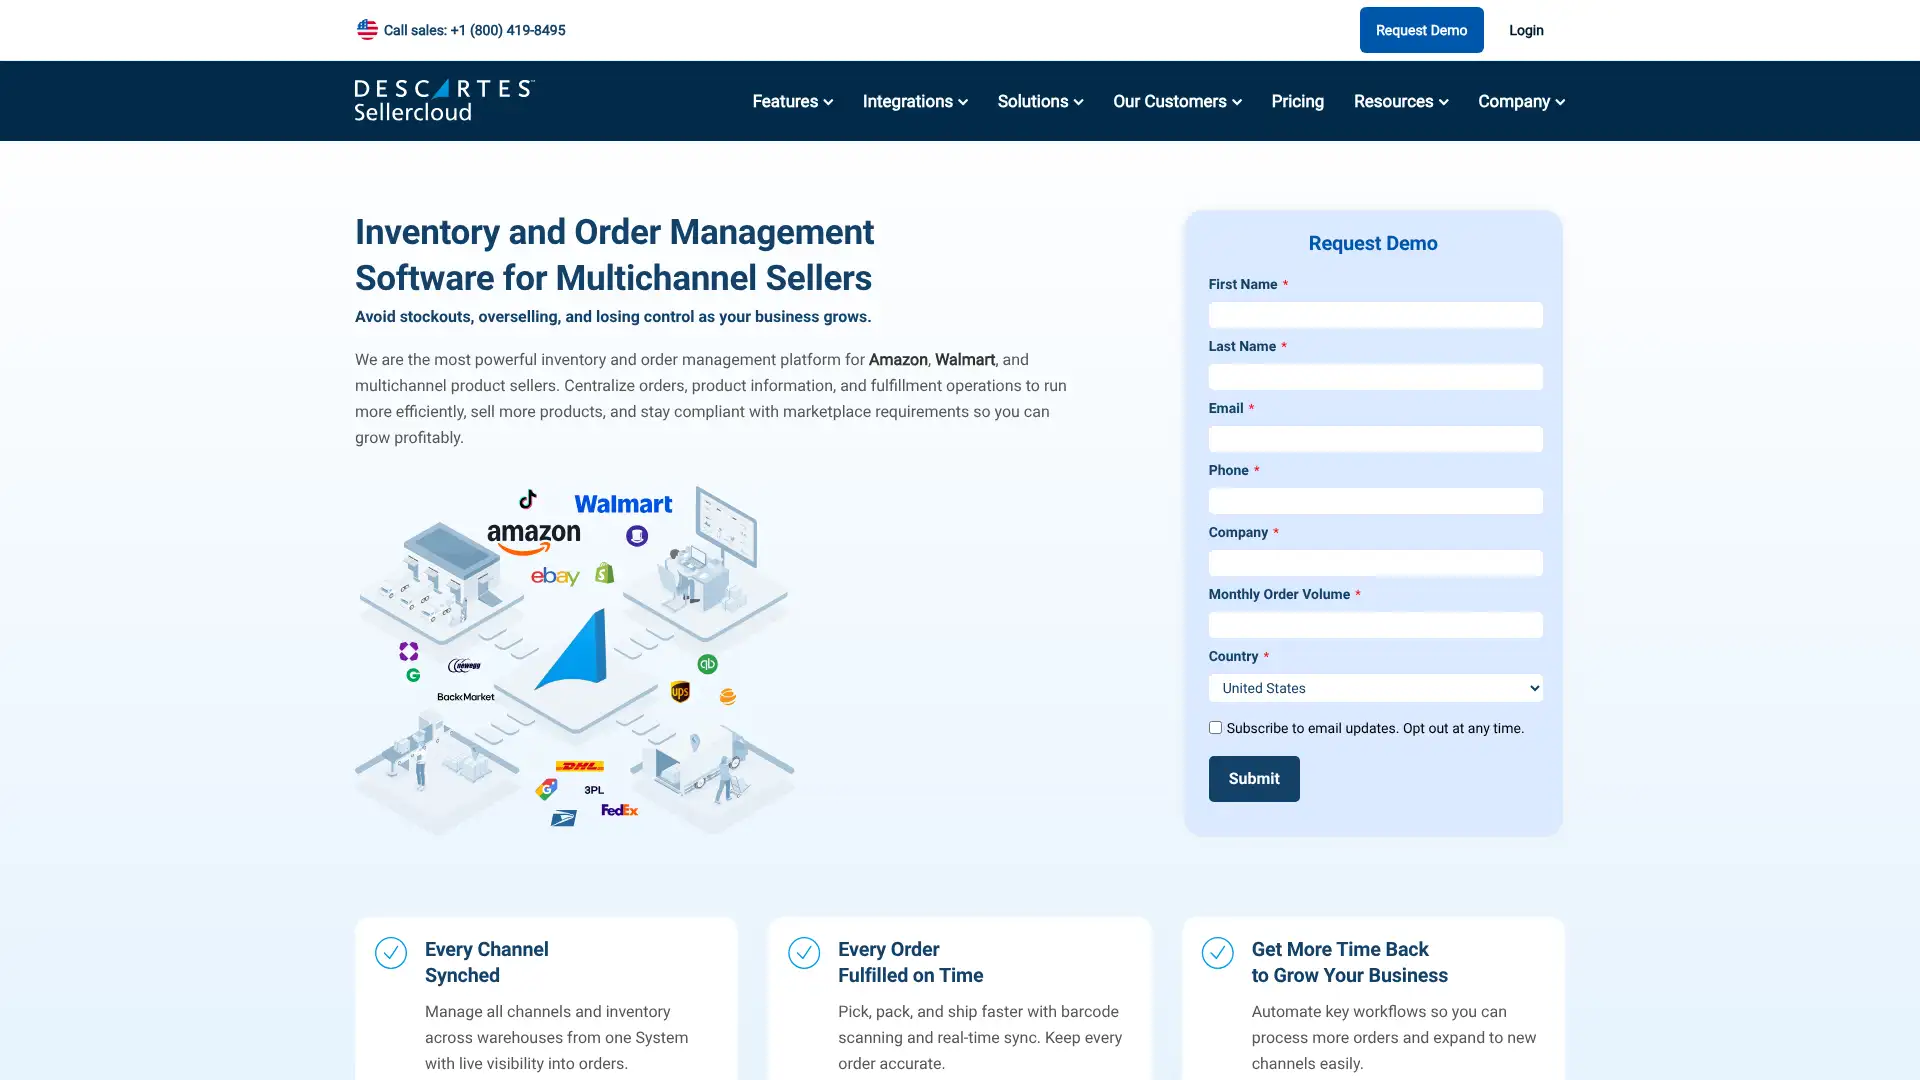Click the Amazon logo in the illustration
The image size is (1920, 1080).
[534, 538]
